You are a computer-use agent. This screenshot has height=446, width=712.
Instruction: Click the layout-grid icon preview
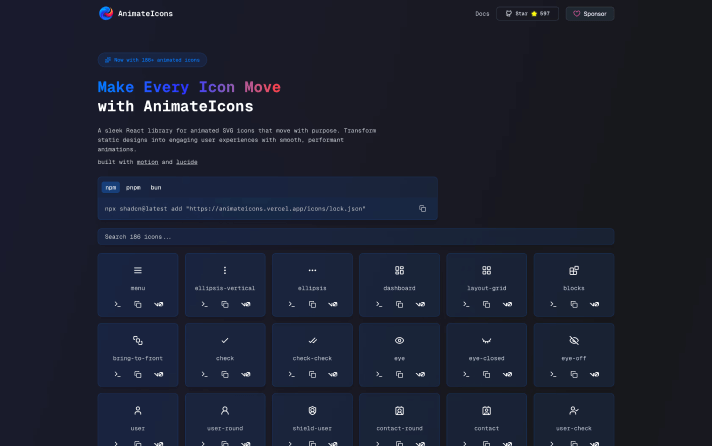click(486, 271)
